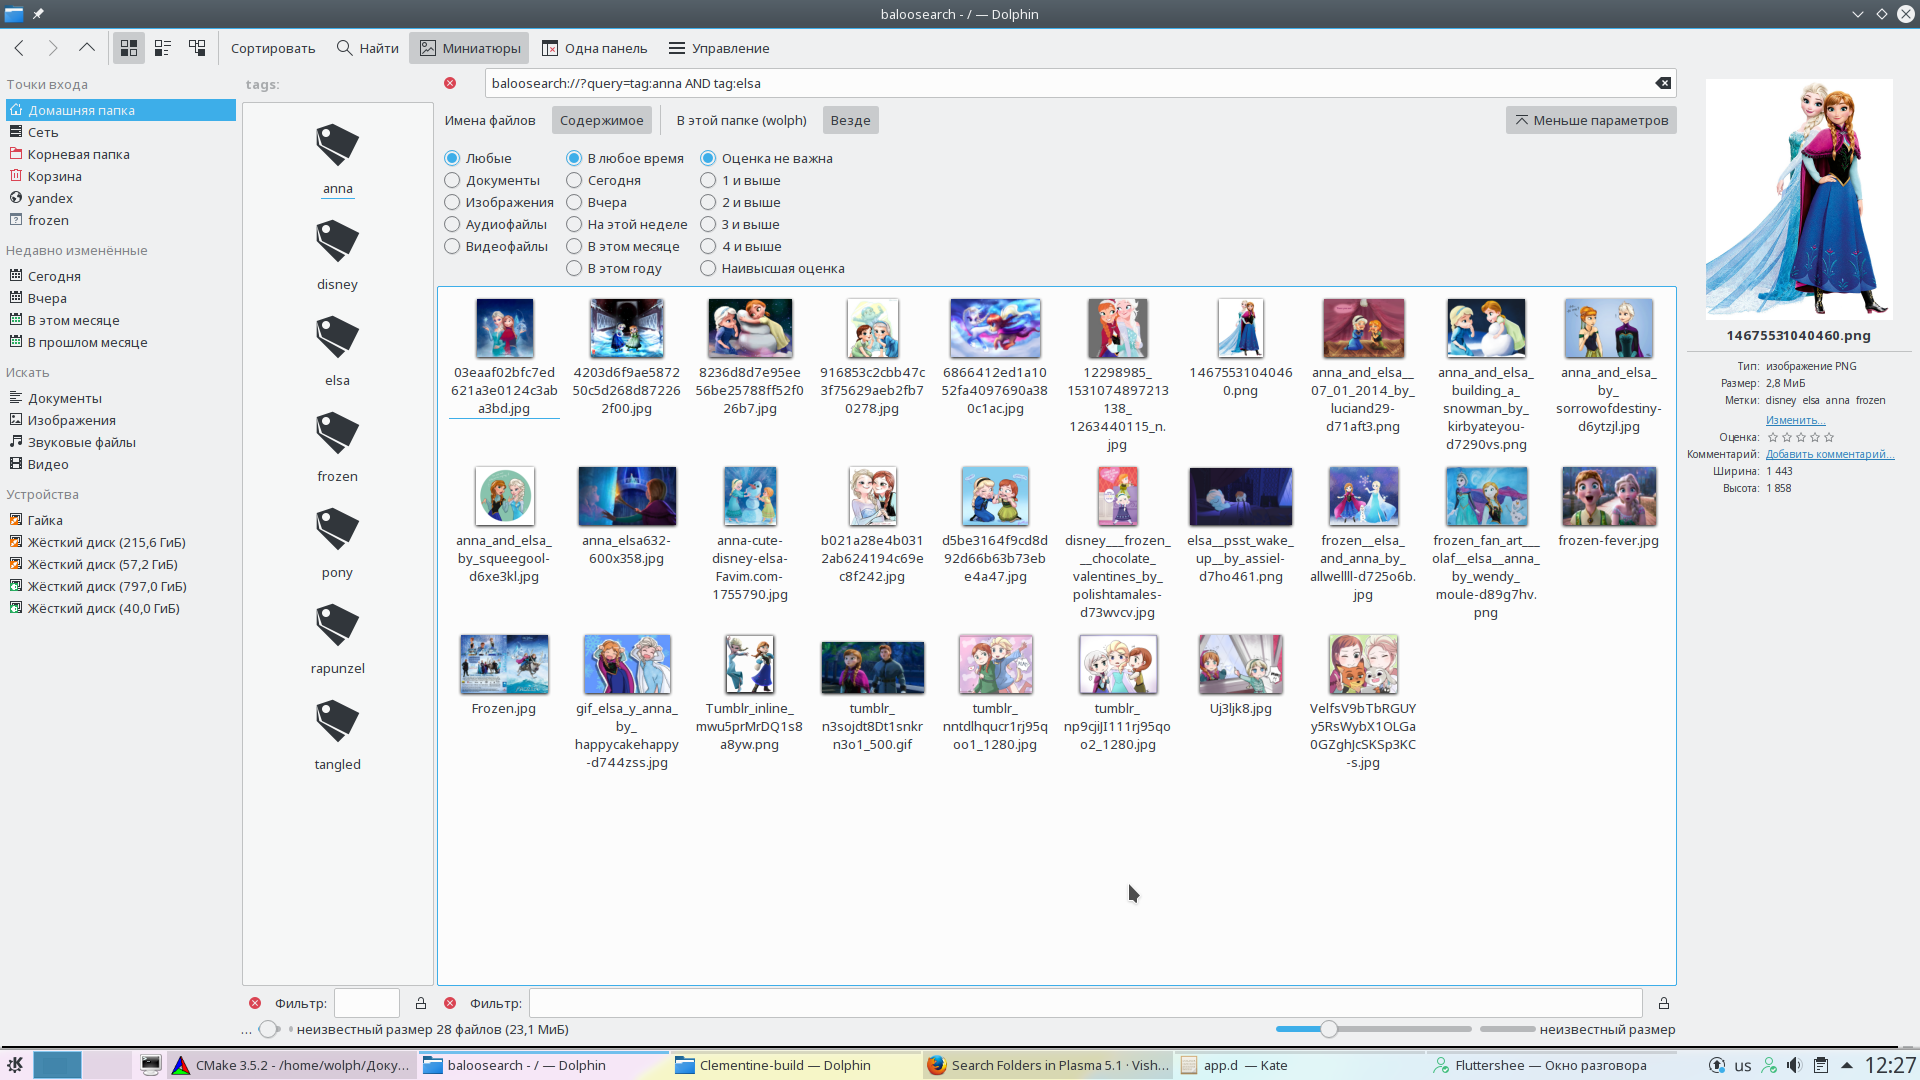Click the anna tag icon
This screenshot has width=1920, height=1080.
point(337,146)
